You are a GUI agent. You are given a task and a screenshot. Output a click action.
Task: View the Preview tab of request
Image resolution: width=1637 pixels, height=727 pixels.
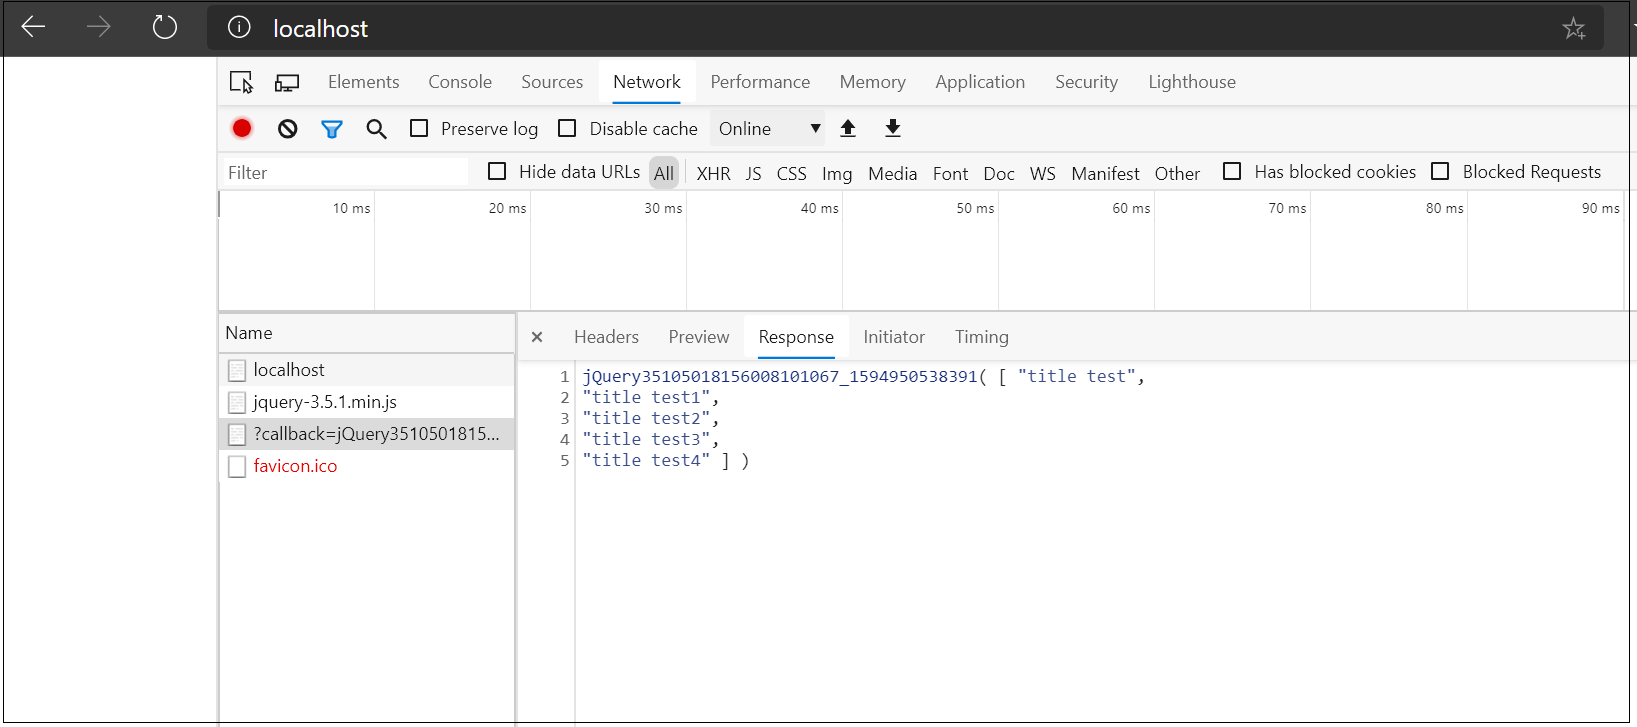(x=699, y=337)
